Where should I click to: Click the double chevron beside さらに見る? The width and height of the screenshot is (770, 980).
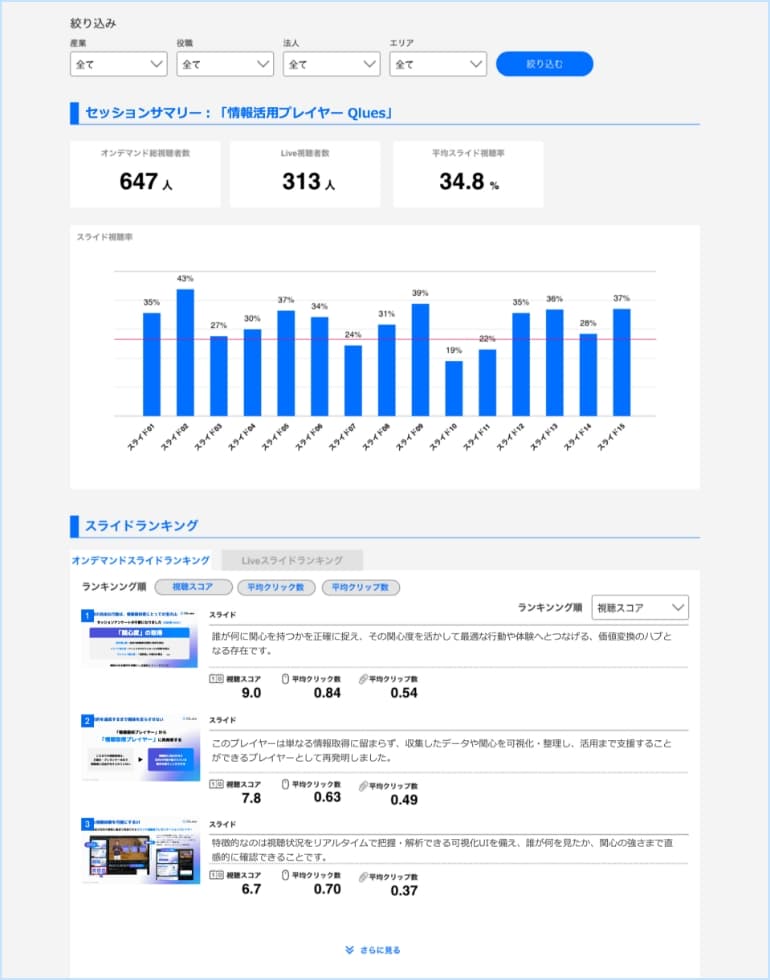349,950
